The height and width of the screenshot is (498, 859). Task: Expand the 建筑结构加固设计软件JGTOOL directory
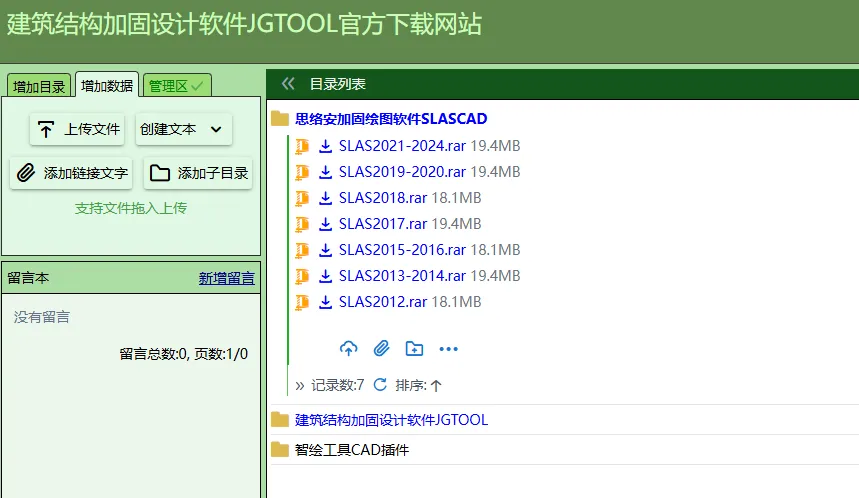391,420
